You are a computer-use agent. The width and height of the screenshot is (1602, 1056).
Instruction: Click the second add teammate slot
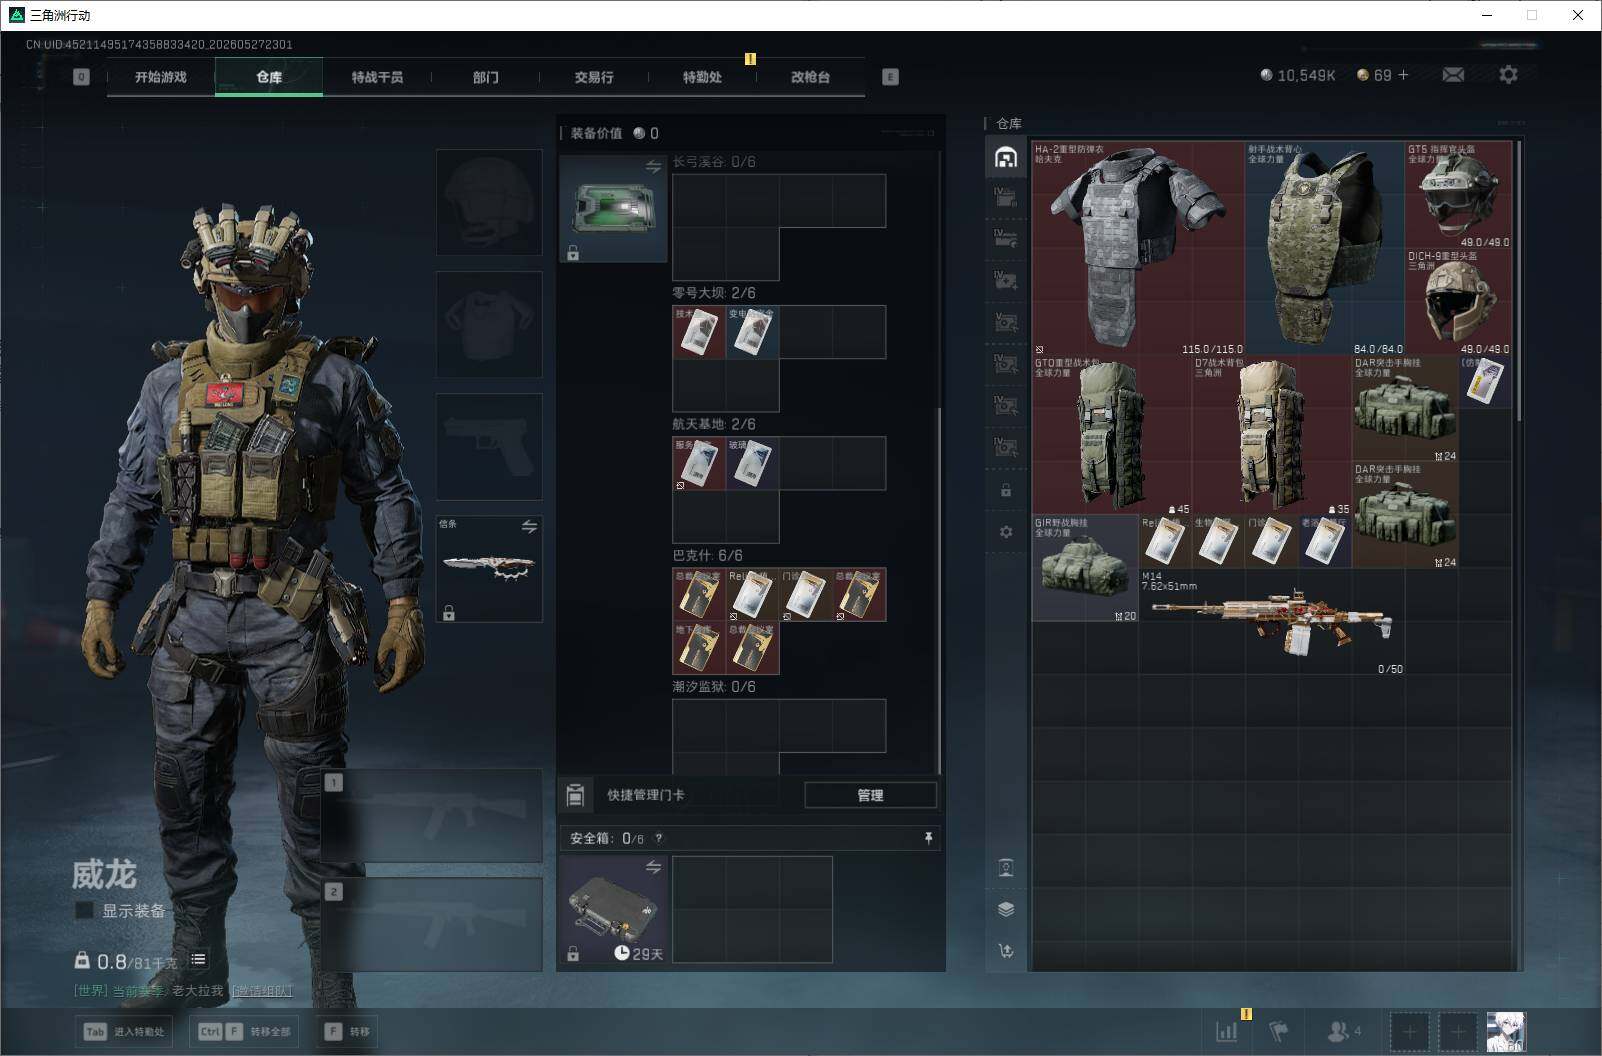[1457, 1032]
